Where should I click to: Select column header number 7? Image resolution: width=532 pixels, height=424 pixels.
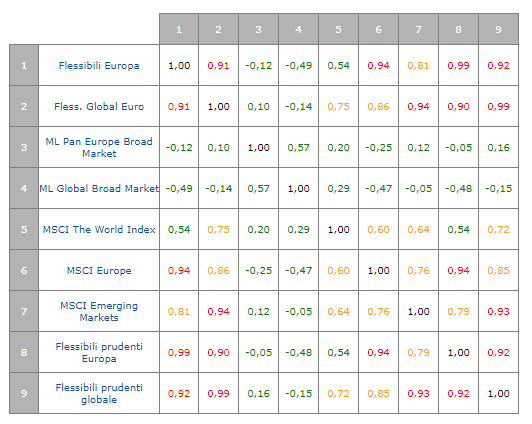pos(419,30)
